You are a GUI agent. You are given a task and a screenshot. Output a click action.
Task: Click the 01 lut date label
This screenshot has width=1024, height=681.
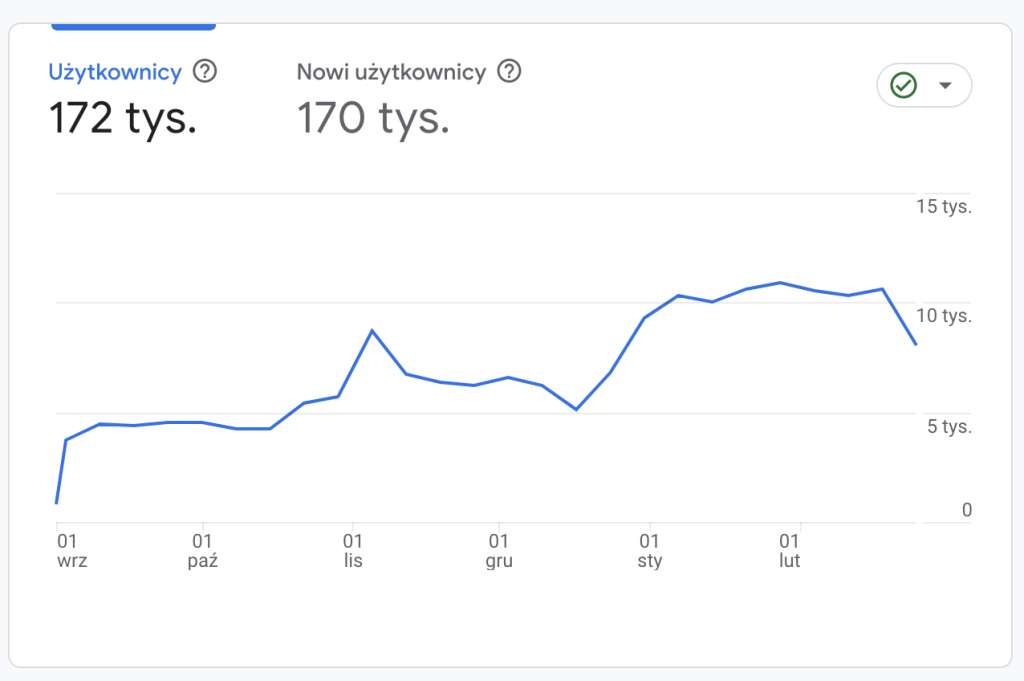point(790,551)
